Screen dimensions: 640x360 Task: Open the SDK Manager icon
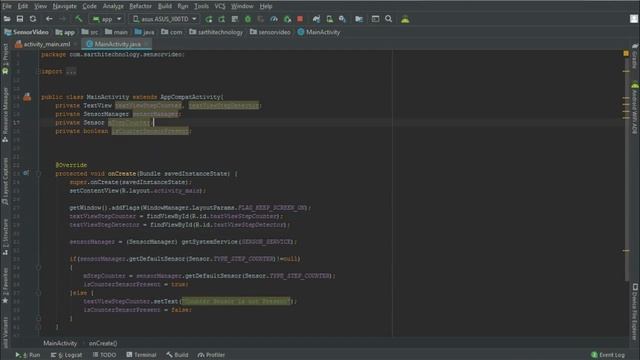tap(342, 19)
